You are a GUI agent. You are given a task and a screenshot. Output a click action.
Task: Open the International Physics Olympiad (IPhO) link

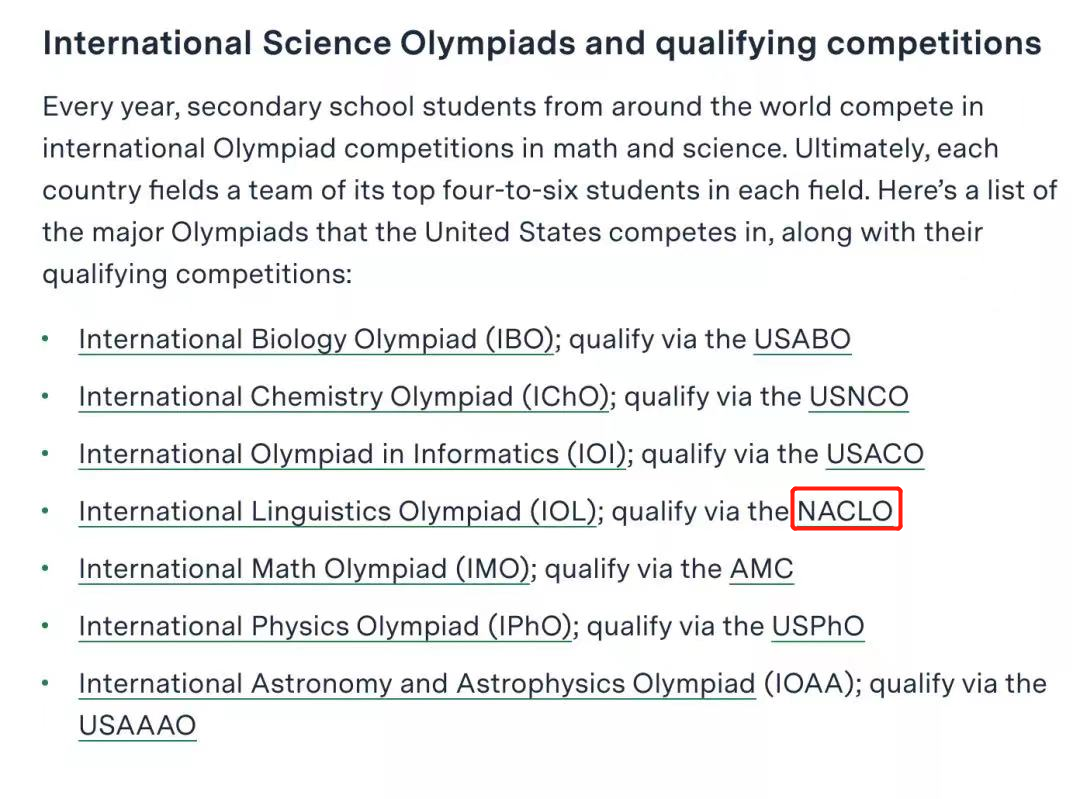click(x=325, y=627)
